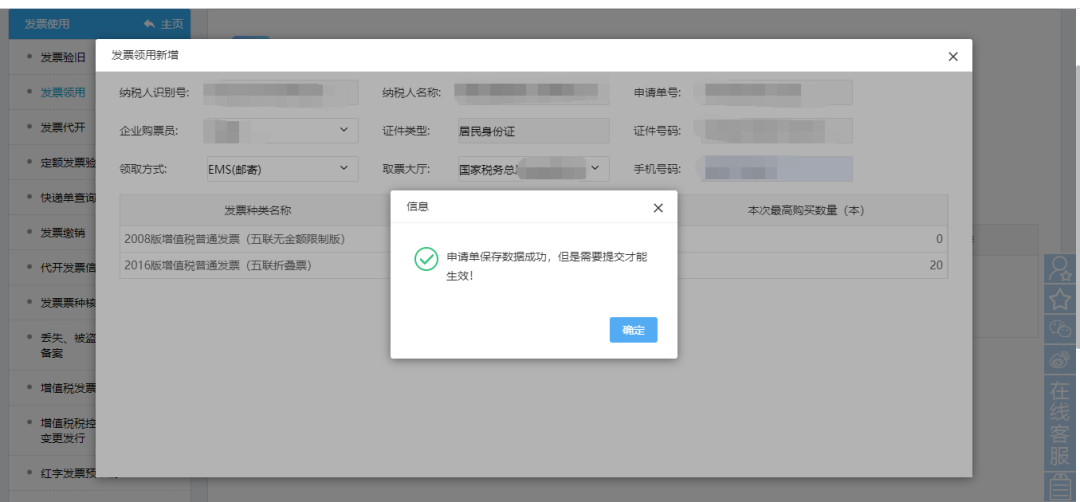Open 快递单查询 in sidebar menu
This screenshot has height=502, width=1080.
tap(68, 198)
